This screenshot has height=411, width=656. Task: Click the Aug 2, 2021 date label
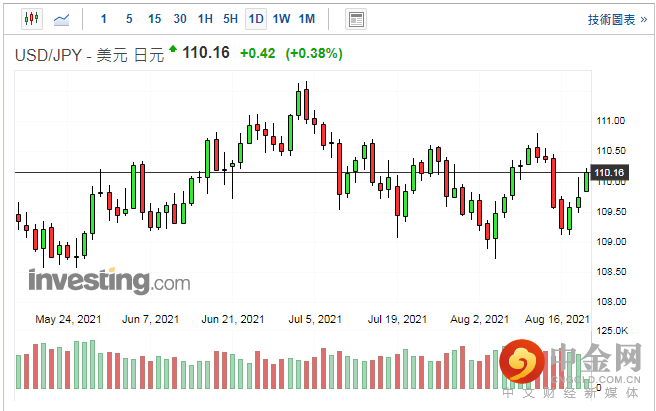click(x=481, y=320)
